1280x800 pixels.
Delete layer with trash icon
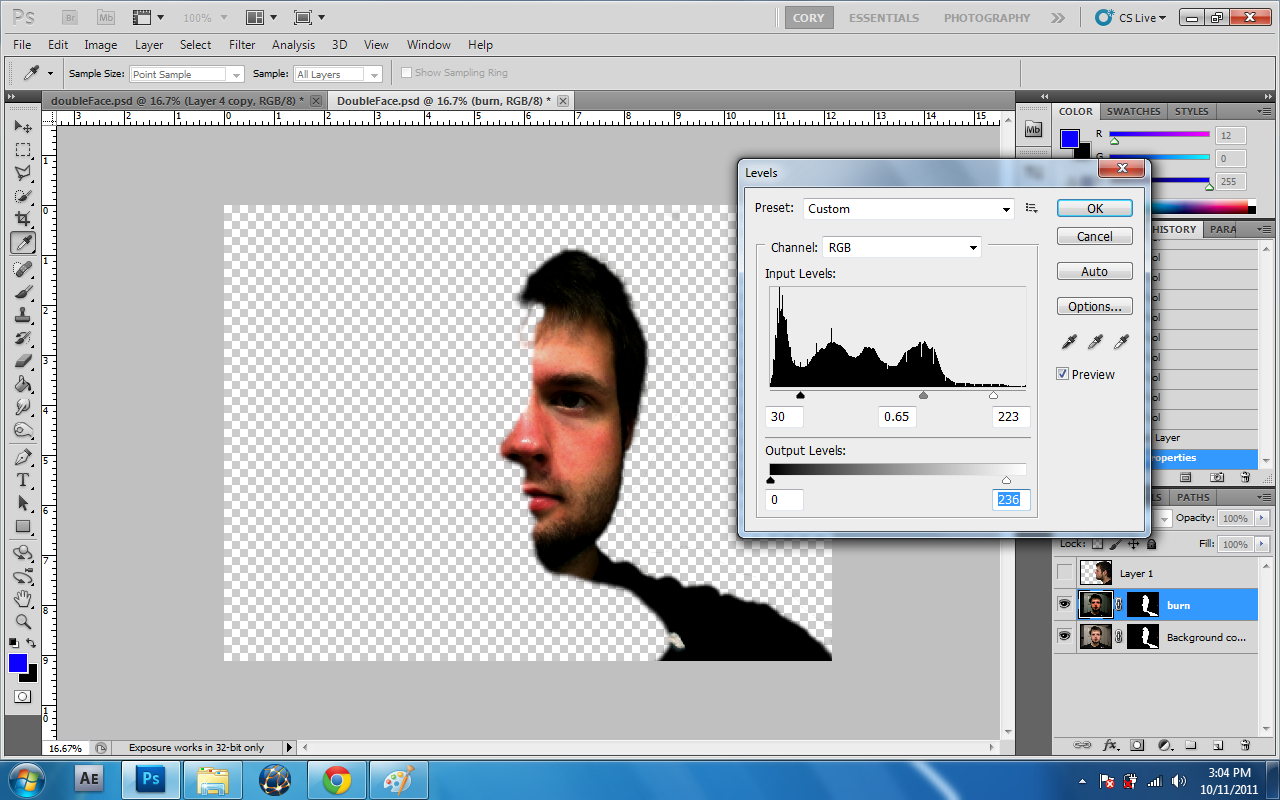tap(1245, 745)
